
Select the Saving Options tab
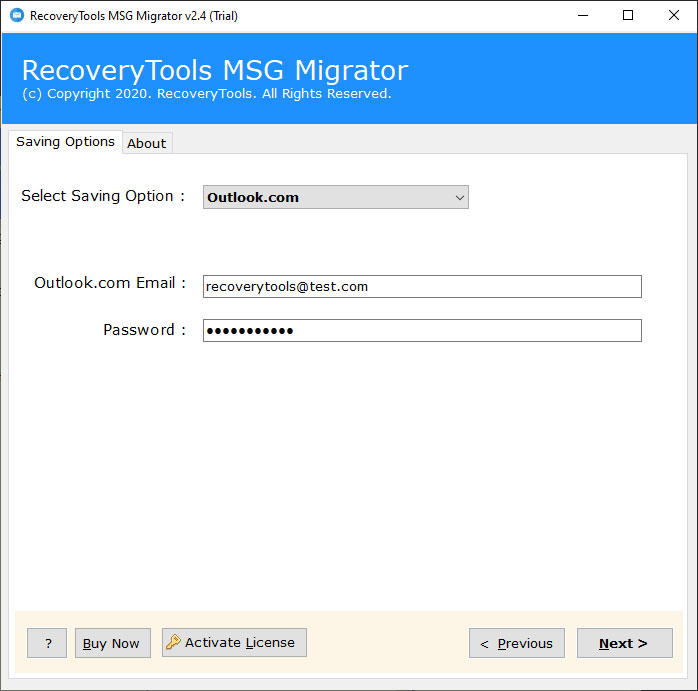coord(65,142)
